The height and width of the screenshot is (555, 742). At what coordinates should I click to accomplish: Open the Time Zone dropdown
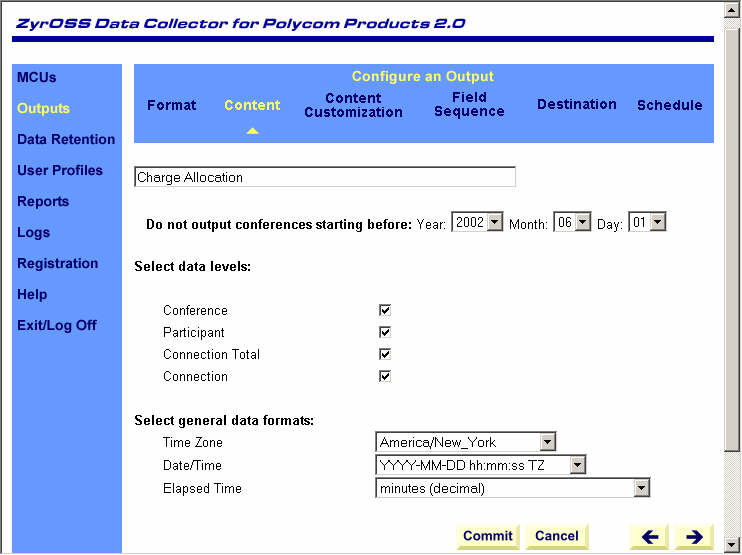[547, 442]
